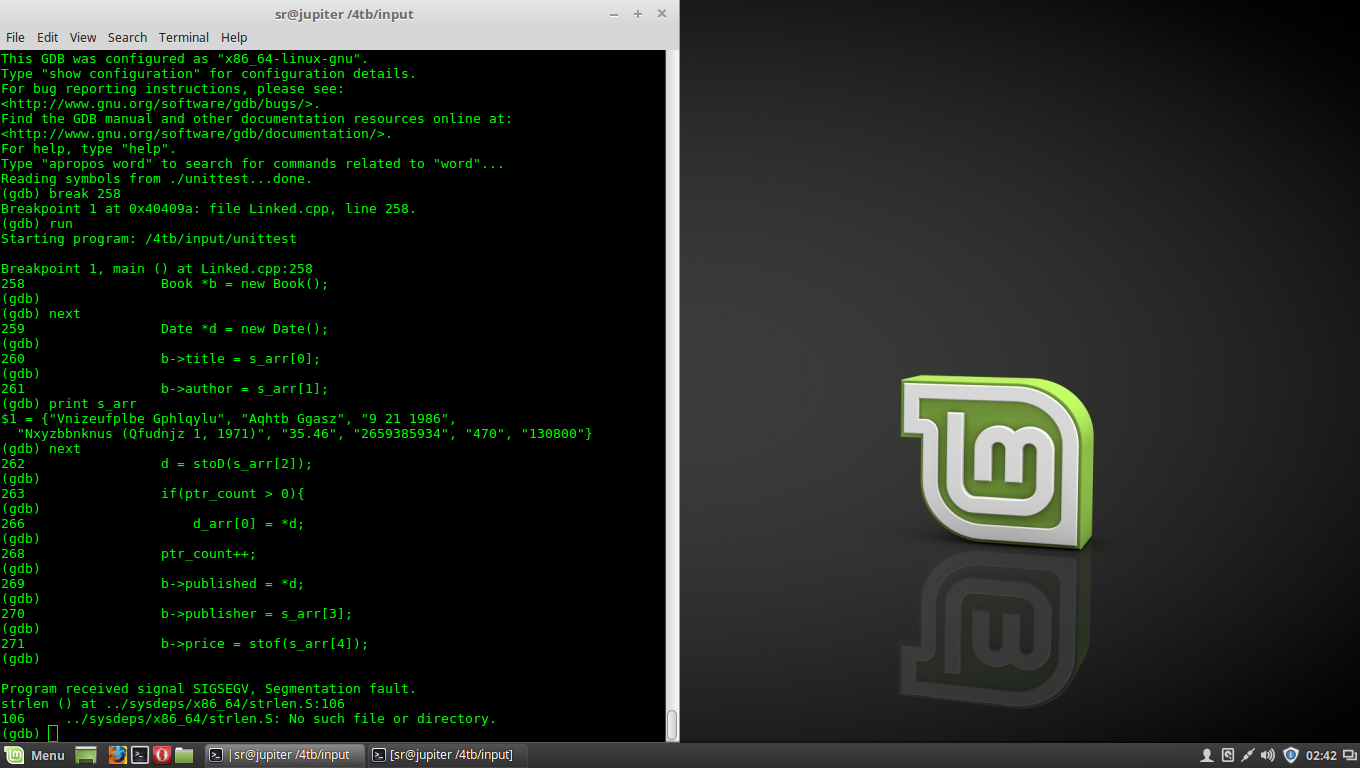This screenshot has width=1360, height=768.
Task: Click 'Book *b = new Book();' line
Action: pos(244,284)
